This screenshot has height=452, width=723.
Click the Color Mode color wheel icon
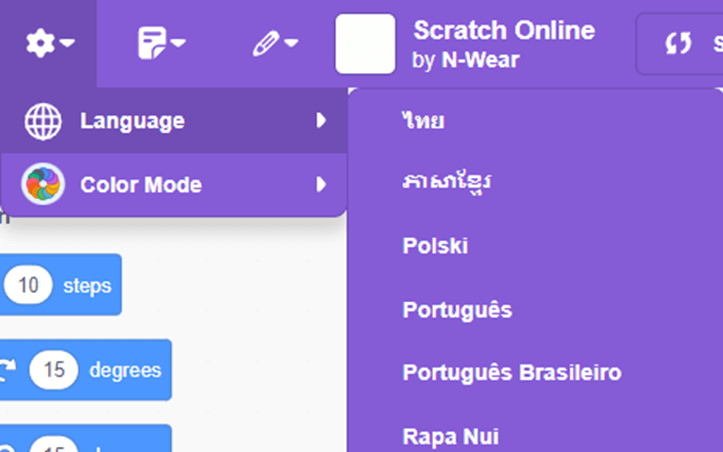point(43,185)
